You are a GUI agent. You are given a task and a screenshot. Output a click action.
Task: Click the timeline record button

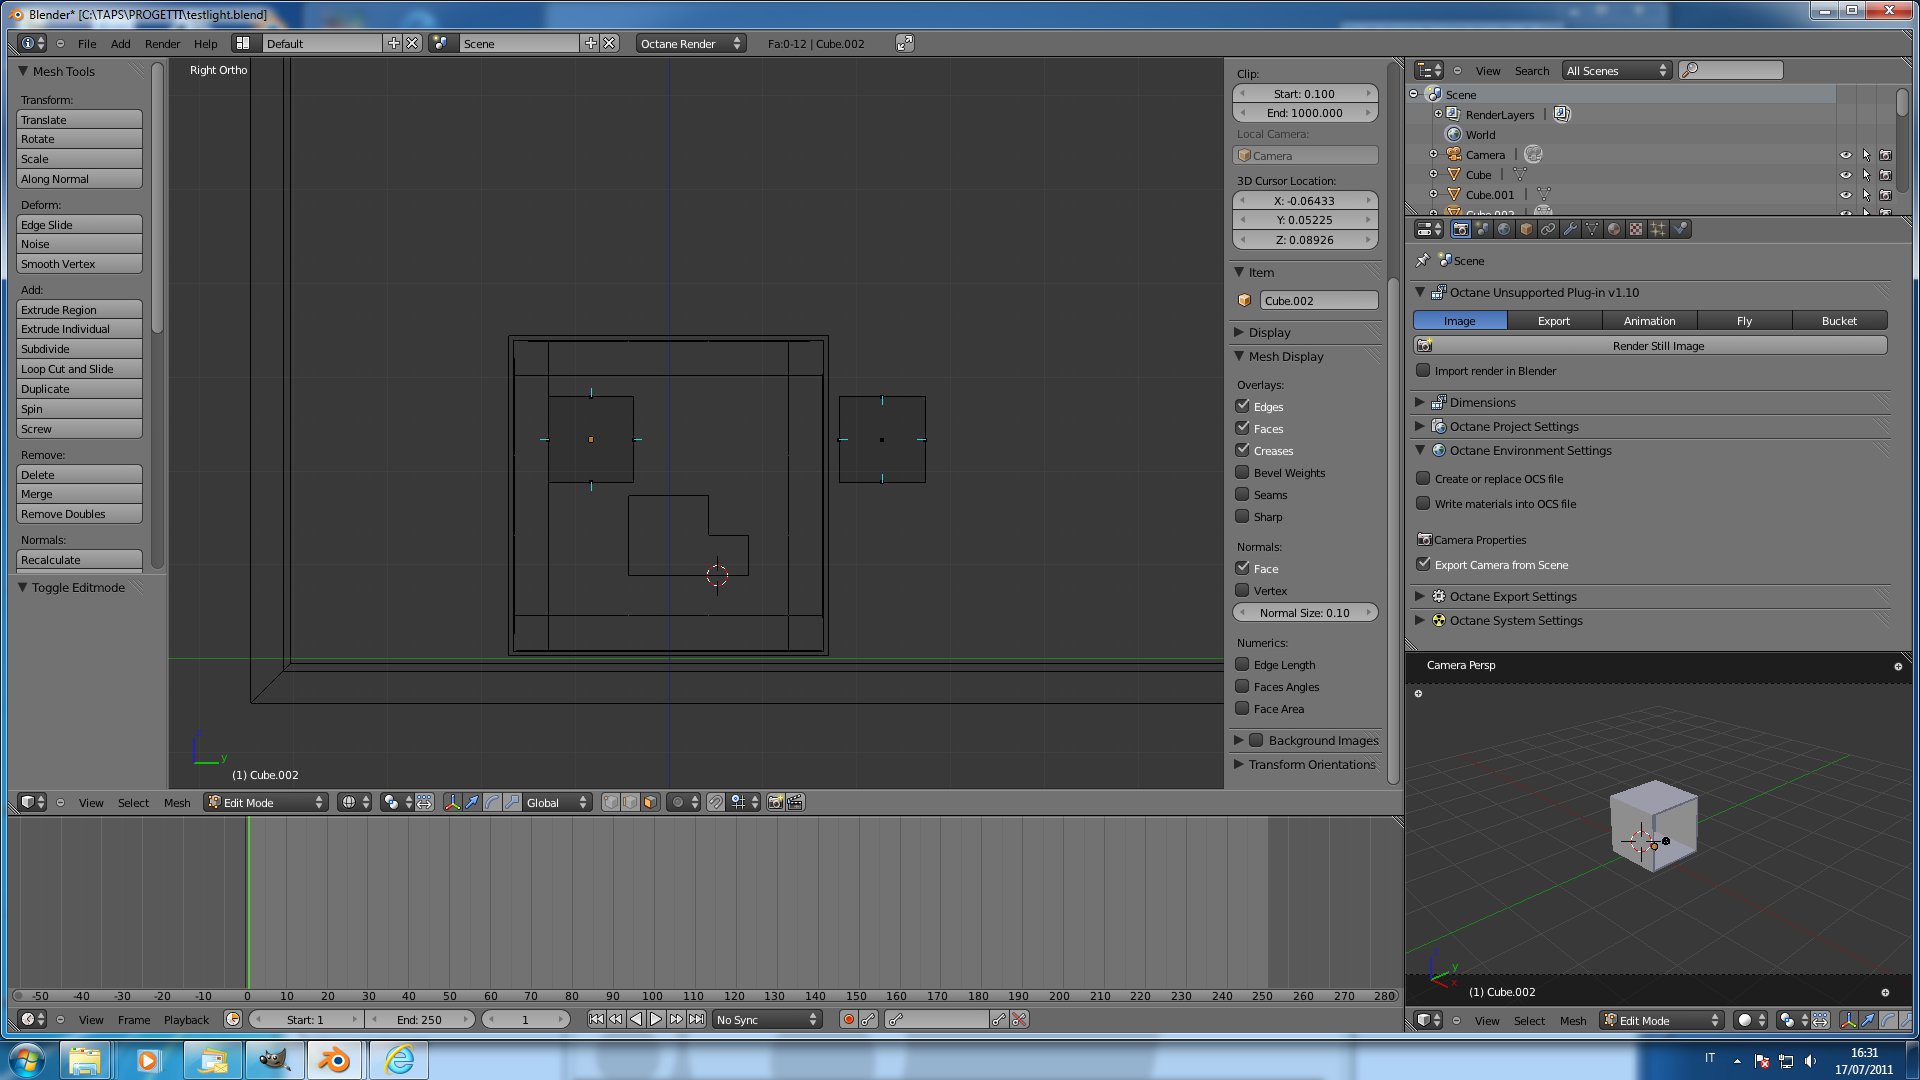pyautogui.click(x=848, y=1019)
